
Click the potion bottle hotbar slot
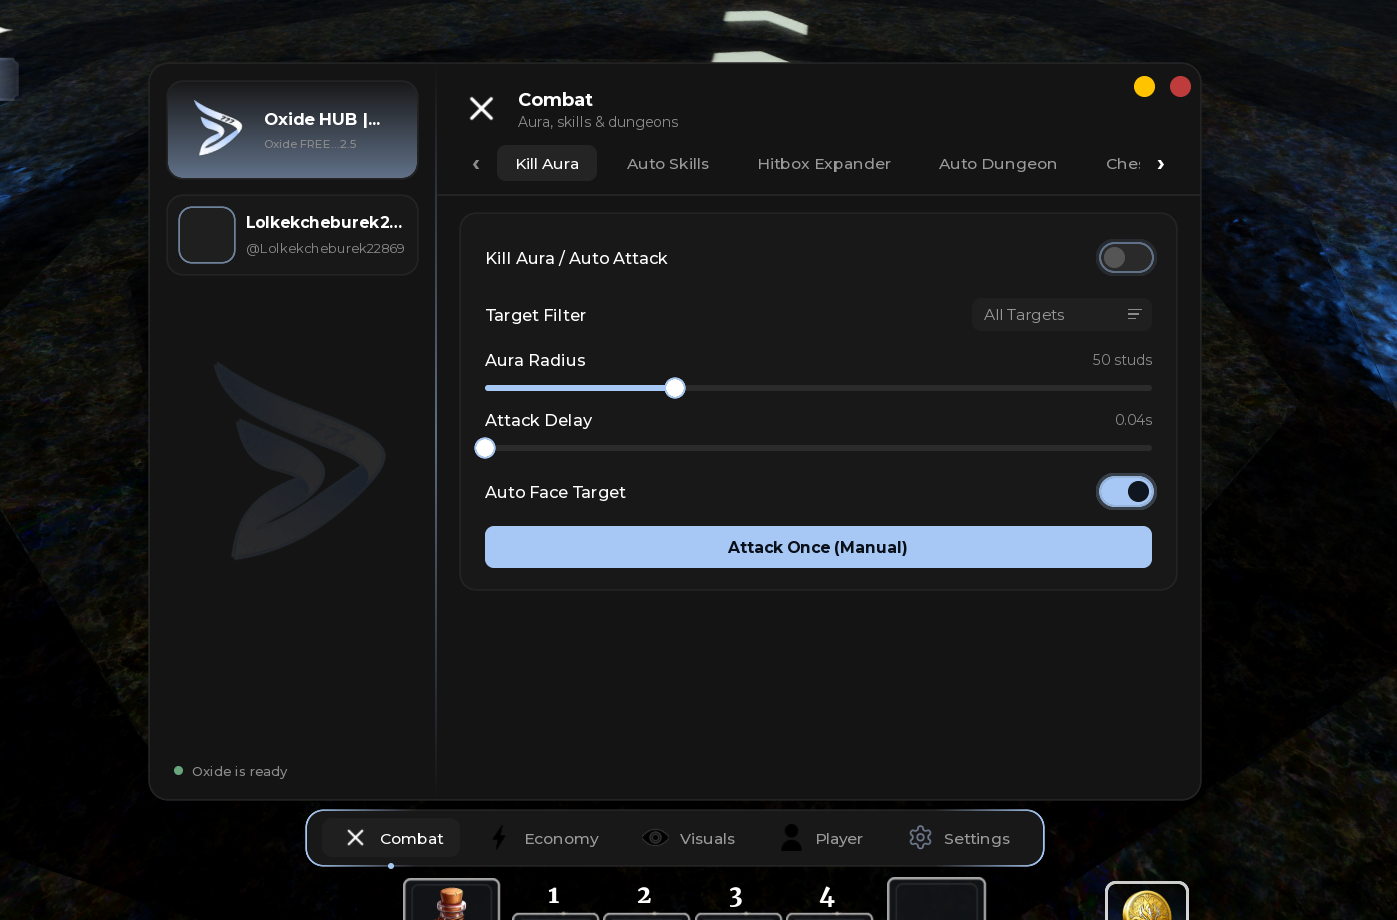click(451, 901)
